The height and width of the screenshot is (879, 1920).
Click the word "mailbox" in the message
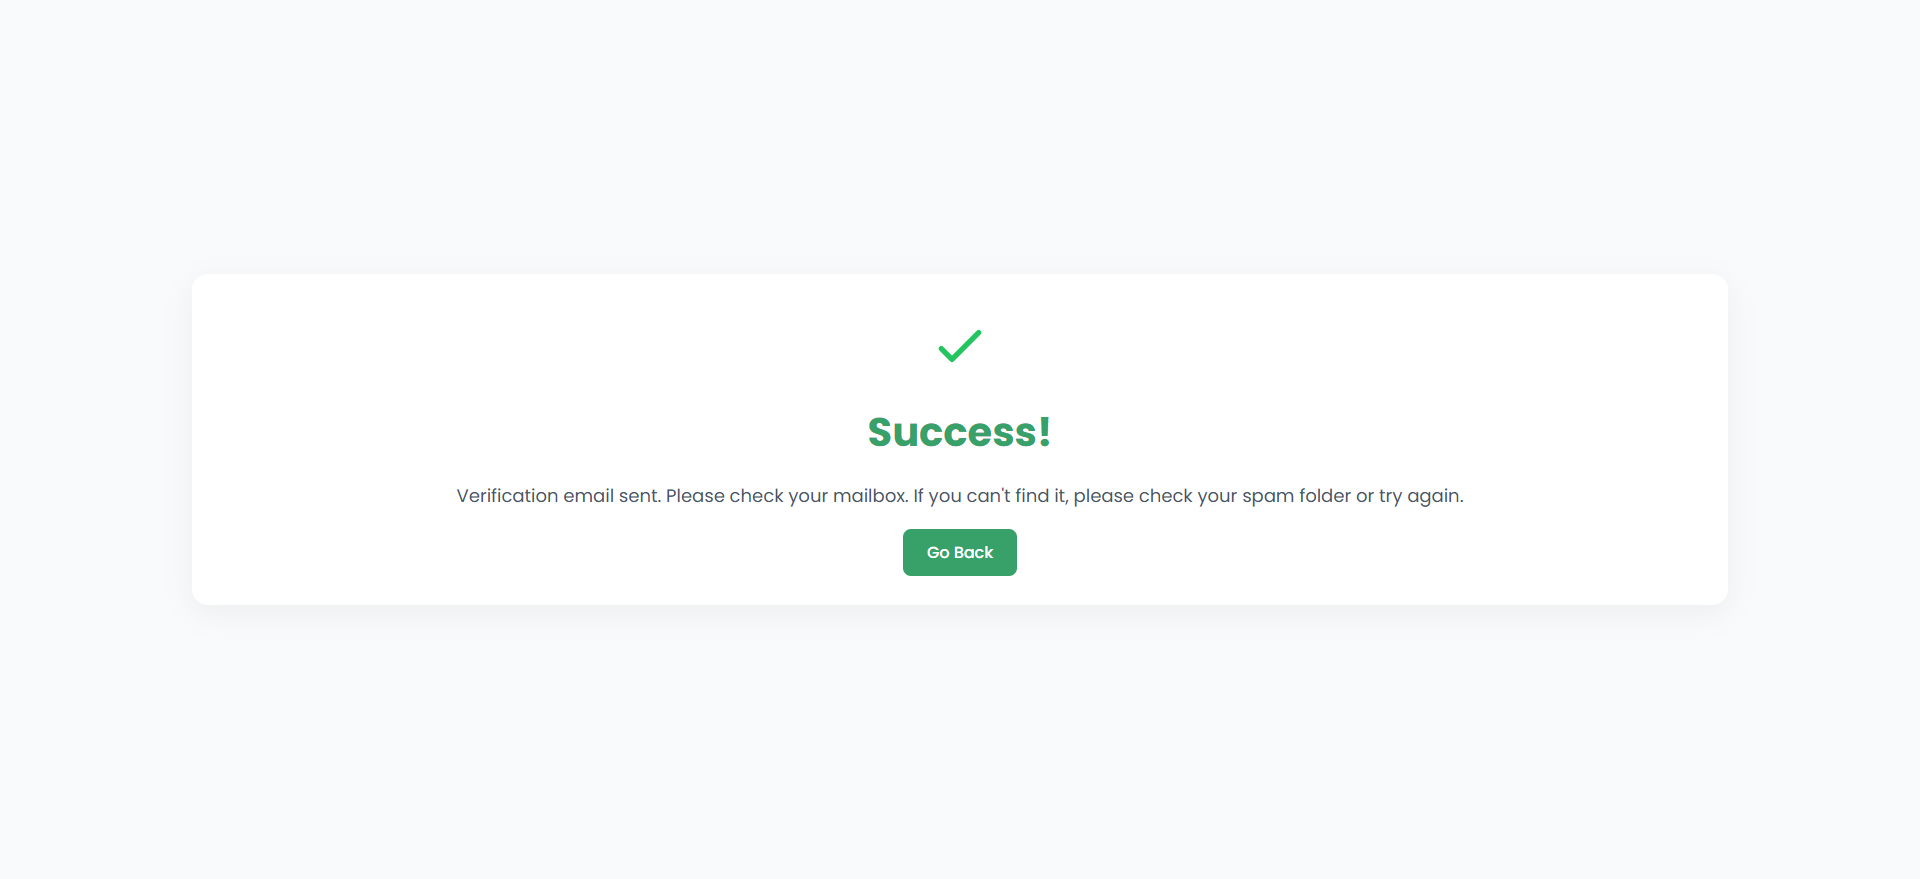tap(869, 496)
